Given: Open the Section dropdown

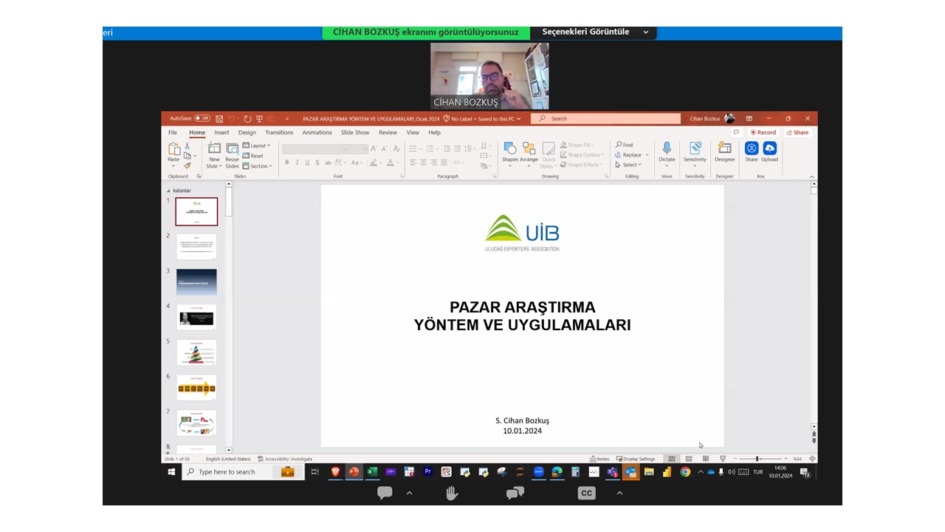Looking at the screenshot, I should 257,166.
